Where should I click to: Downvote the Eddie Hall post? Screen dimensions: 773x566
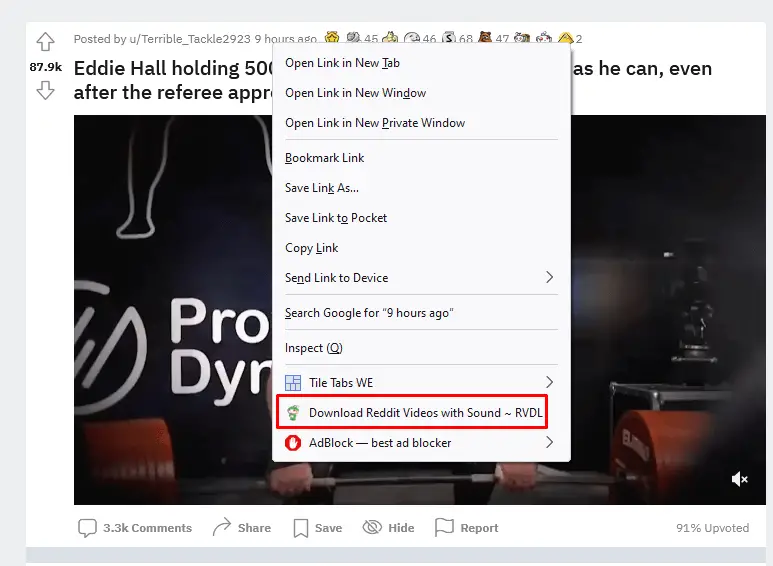45,91
